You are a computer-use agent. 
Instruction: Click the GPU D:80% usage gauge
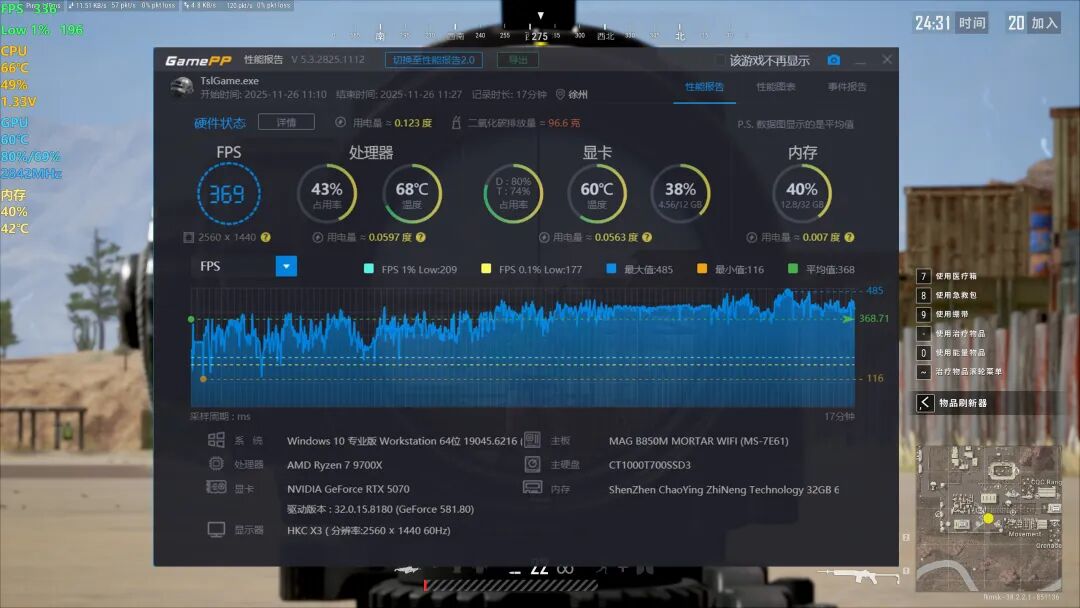point(513,193)
